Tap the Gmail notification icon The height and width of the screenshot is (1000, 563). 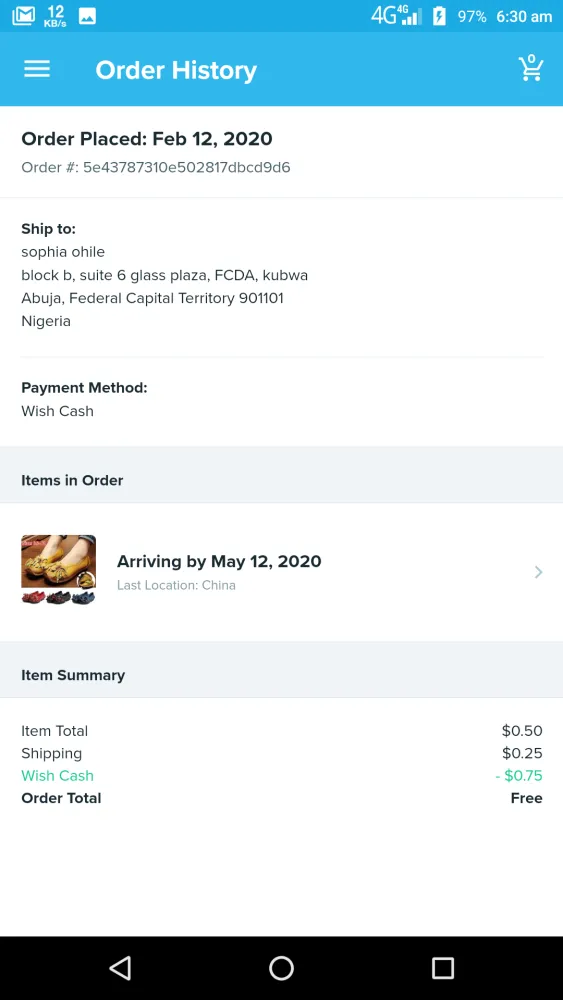(x=24, y=16)
